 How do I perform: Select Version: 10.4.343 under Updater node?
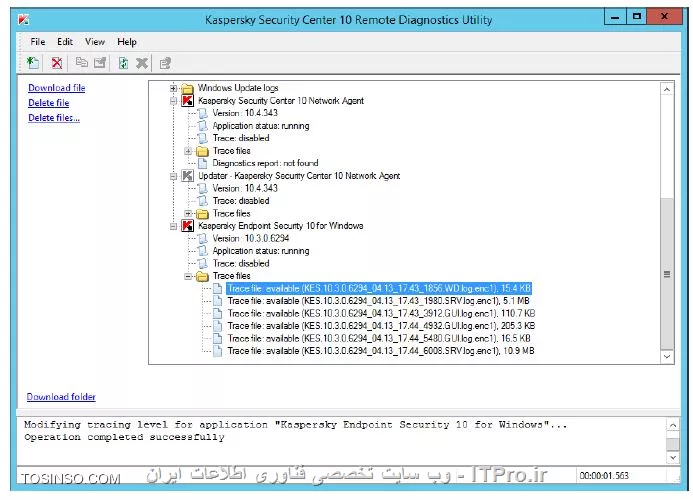click(x=245, y=188)
